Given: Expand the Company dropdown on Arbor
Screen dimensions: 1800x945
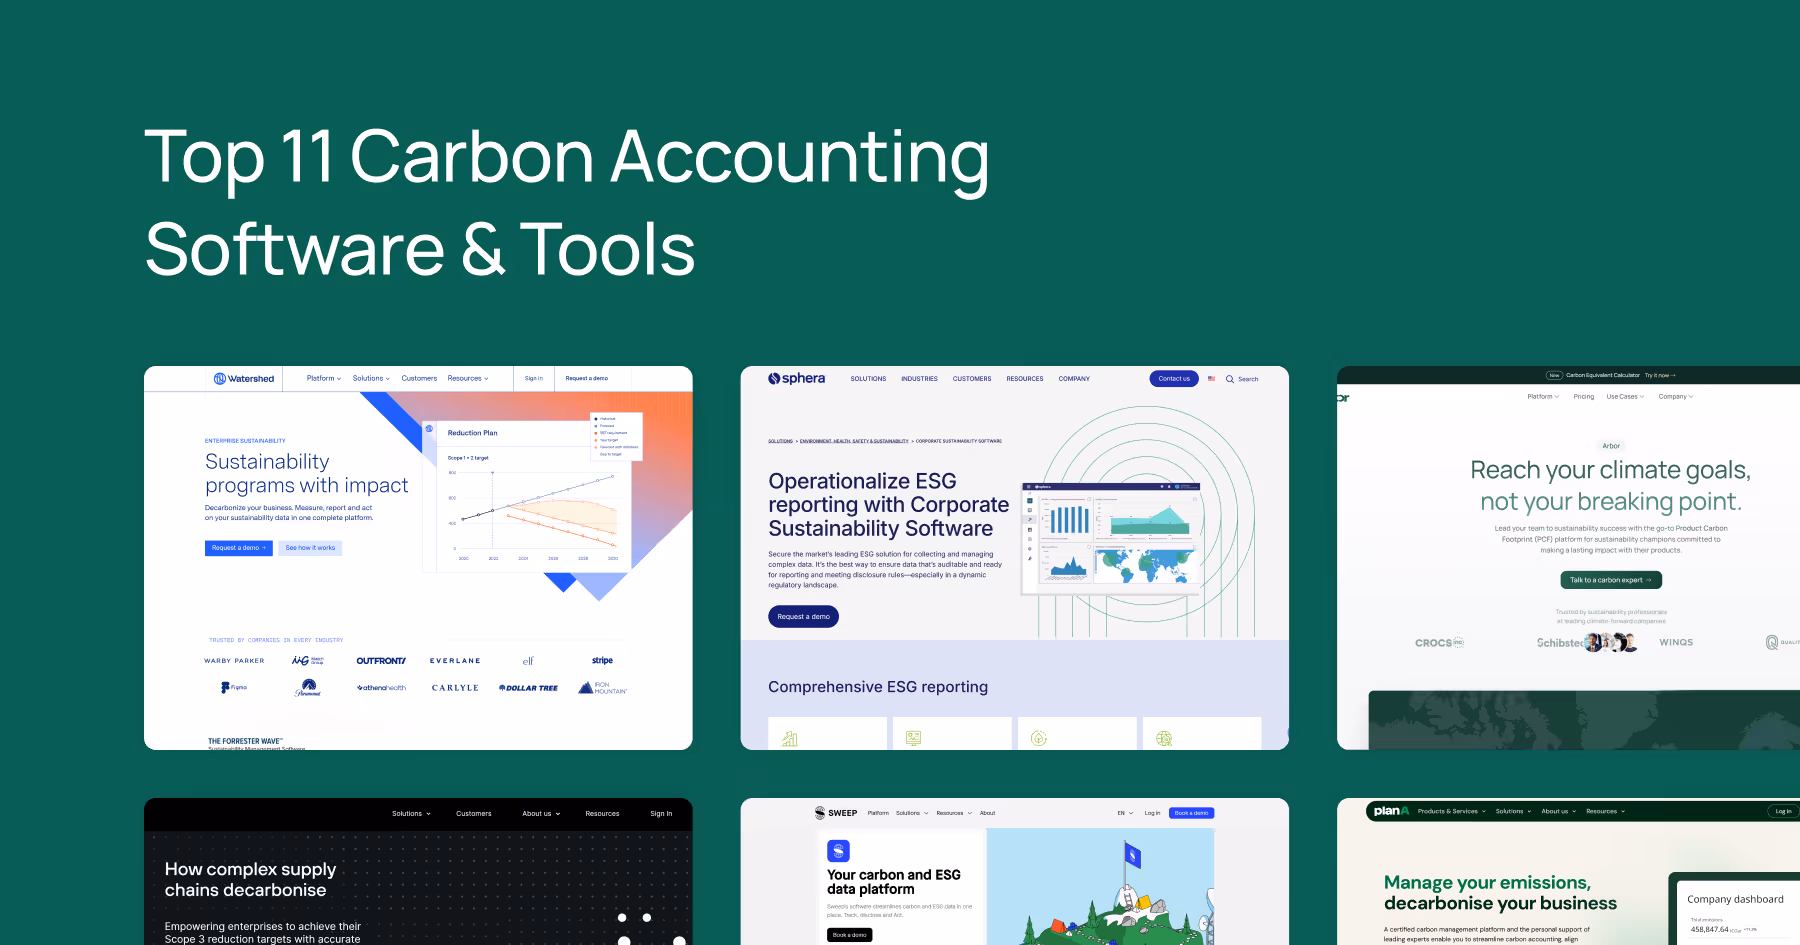Looking at the screenshot, I should point(1676,397).
